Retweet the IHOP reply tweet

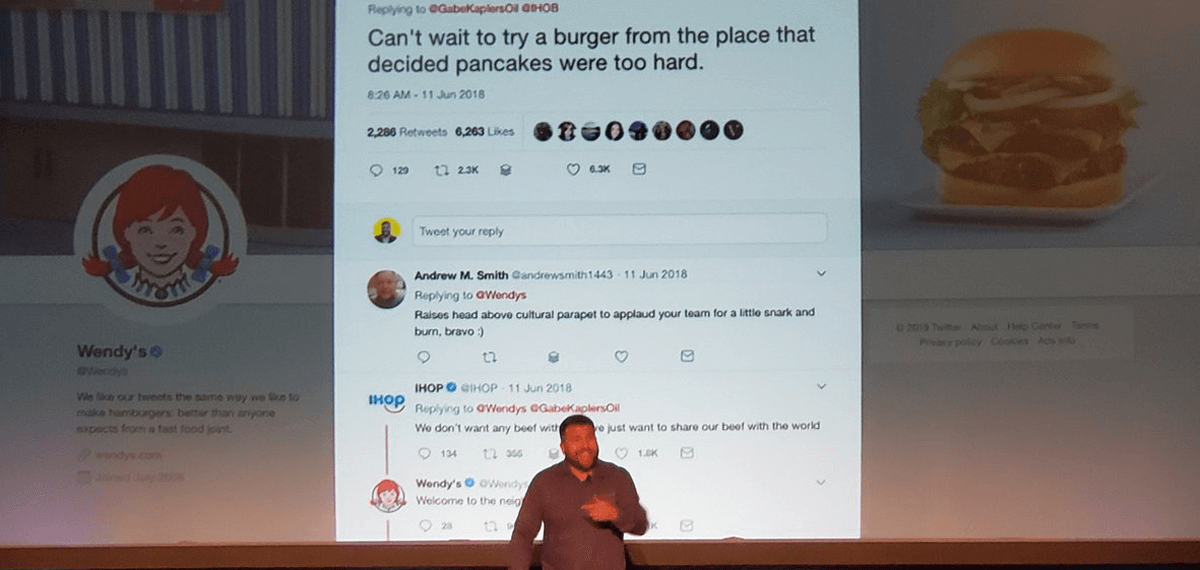click(x=490, y=453)
